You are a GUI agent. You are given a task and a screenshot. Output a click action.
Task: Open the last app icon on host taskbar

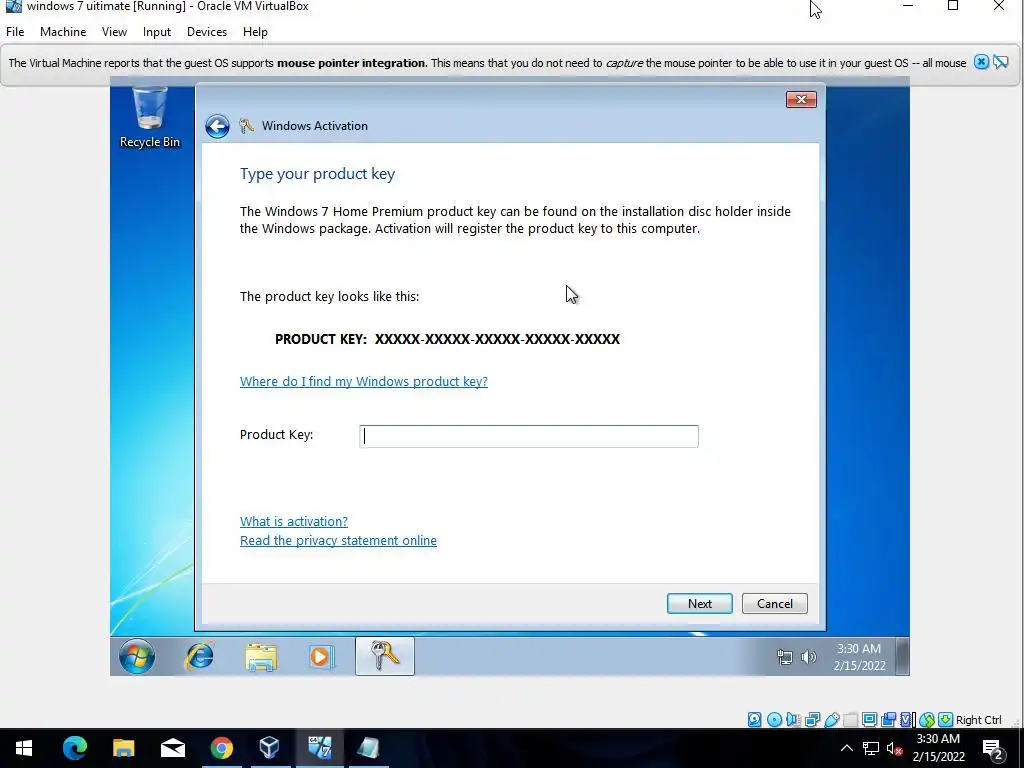(368, 748)
